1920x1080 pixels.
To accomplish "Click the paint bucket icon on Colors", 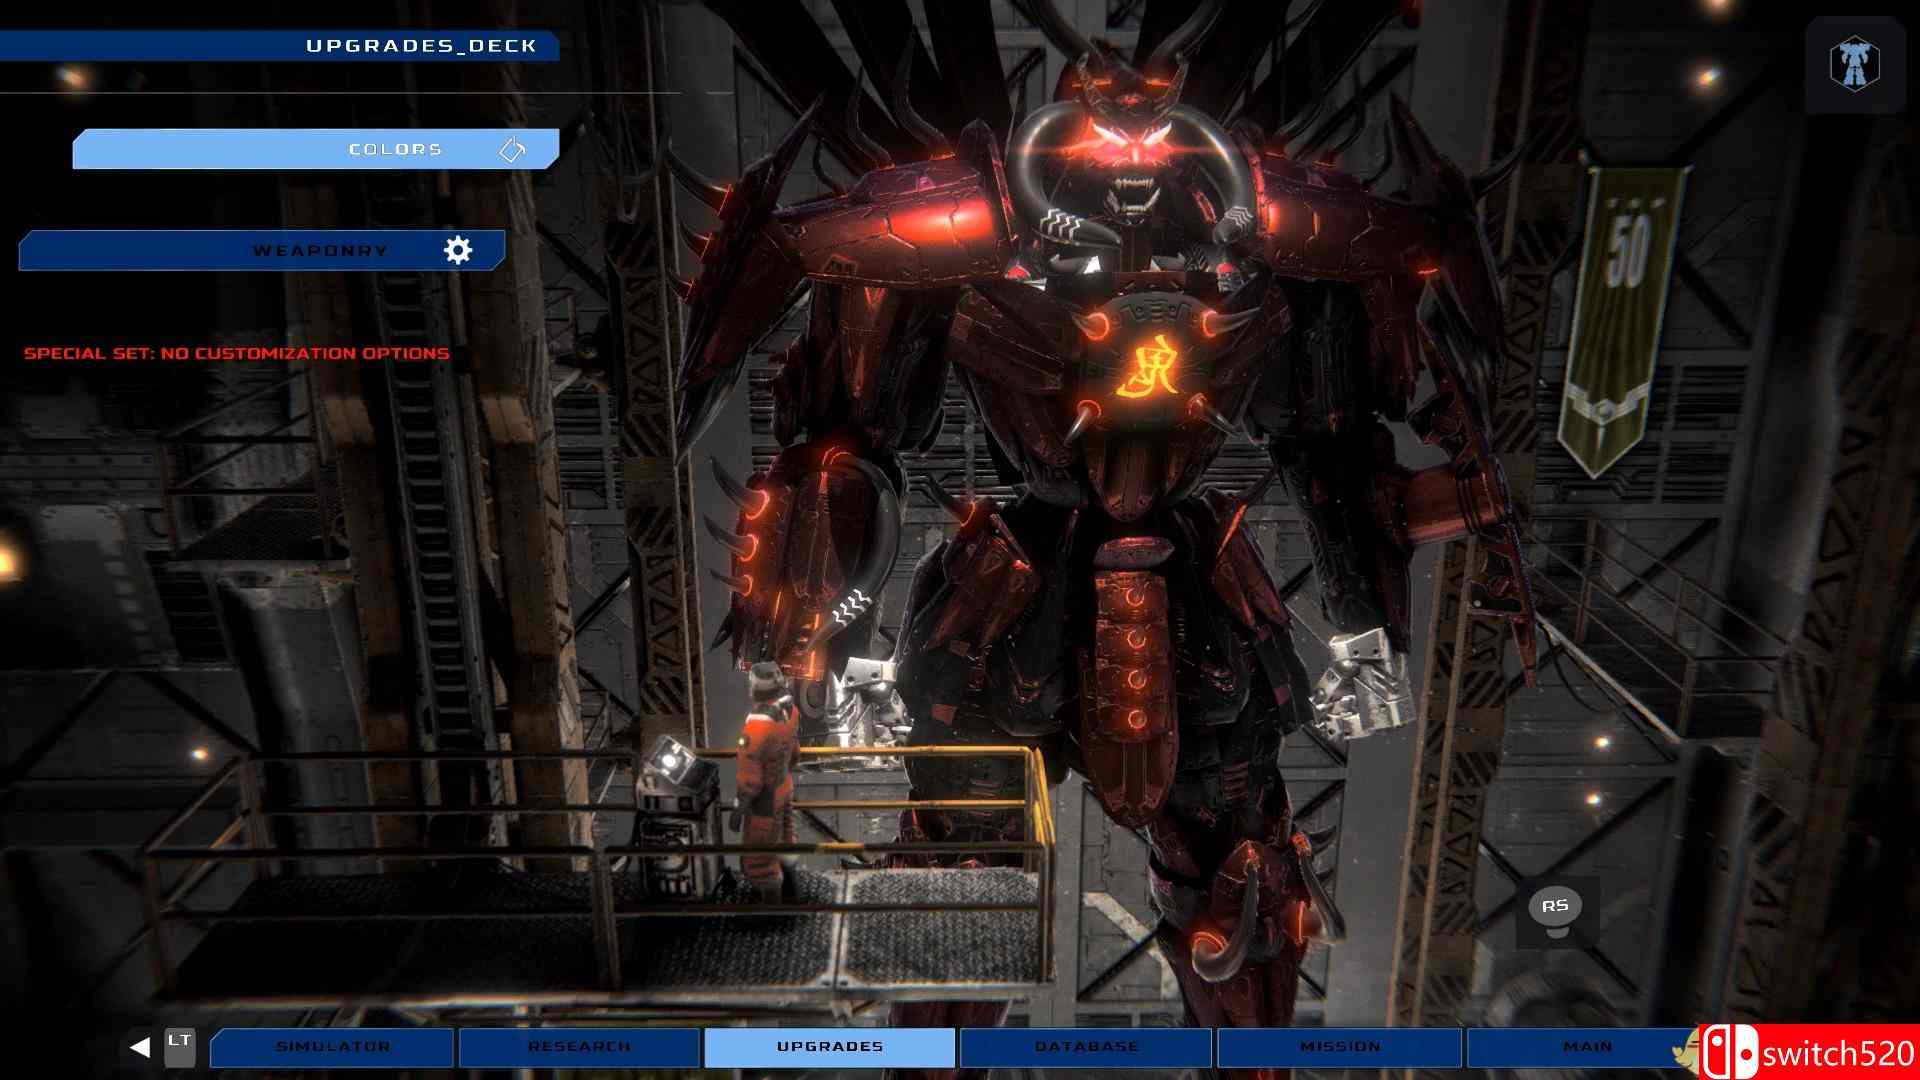I will click(x=512, y=149).
